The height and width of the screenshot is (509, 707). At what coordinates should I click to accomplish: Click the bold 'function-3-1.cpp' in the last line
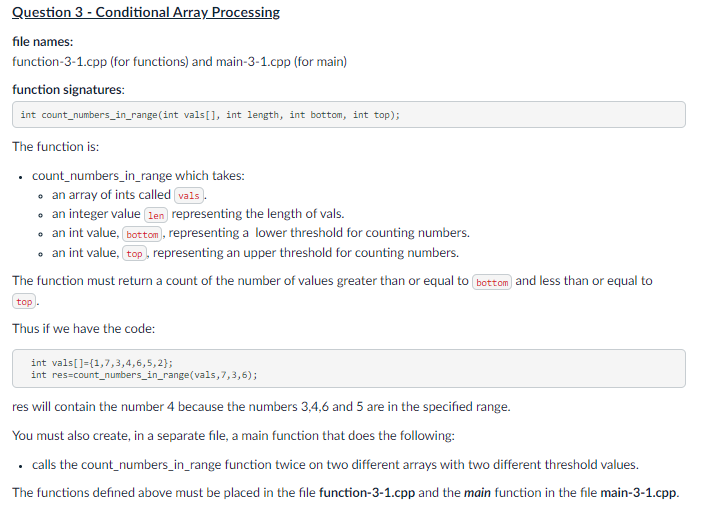tap(367, 493)
